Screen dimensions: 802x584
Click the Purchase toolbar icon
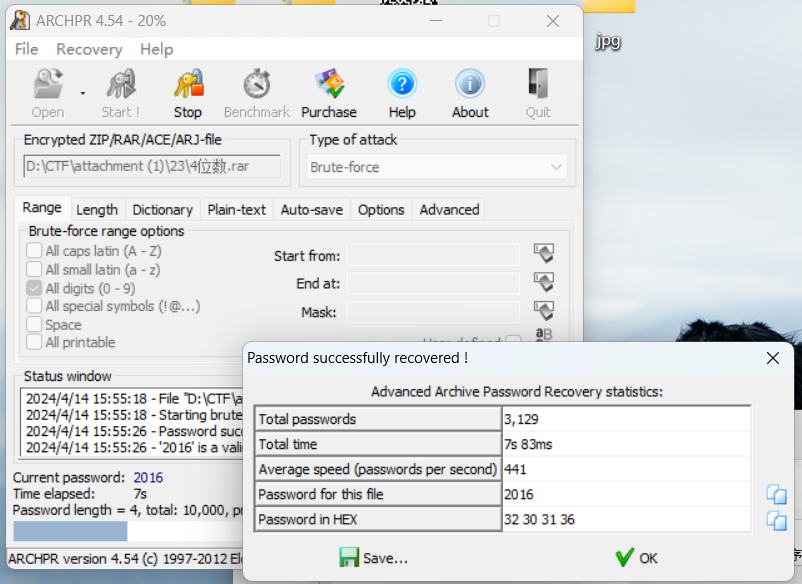coord(329,93)
